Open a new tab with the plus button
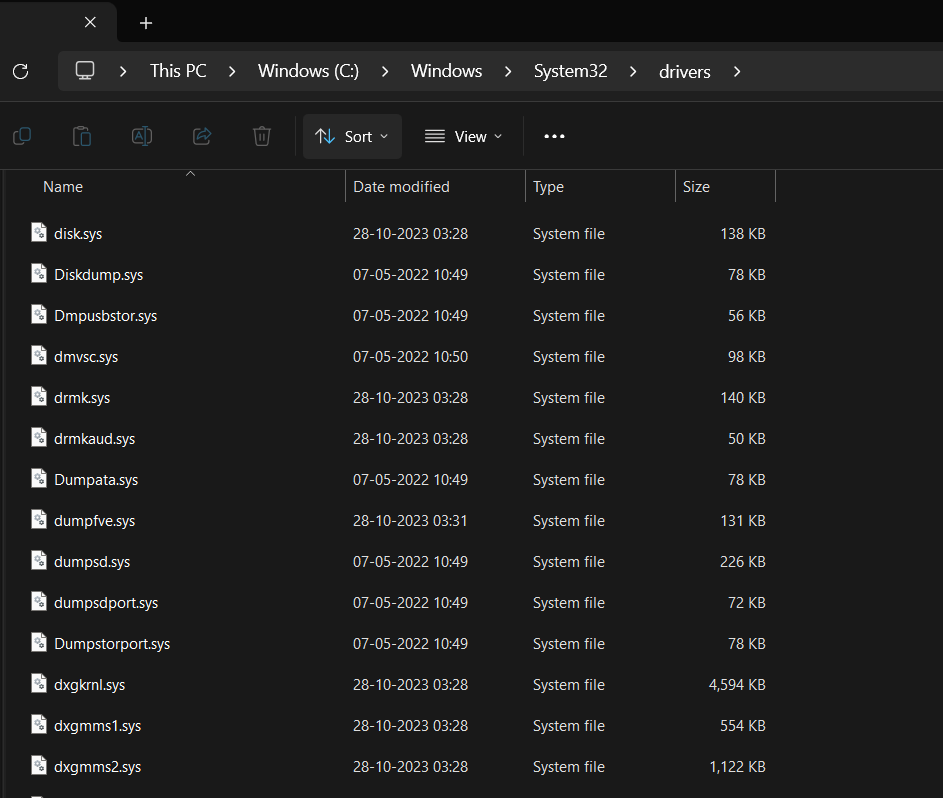The height and width of the screenshot is (798, 943). [146, 22]
